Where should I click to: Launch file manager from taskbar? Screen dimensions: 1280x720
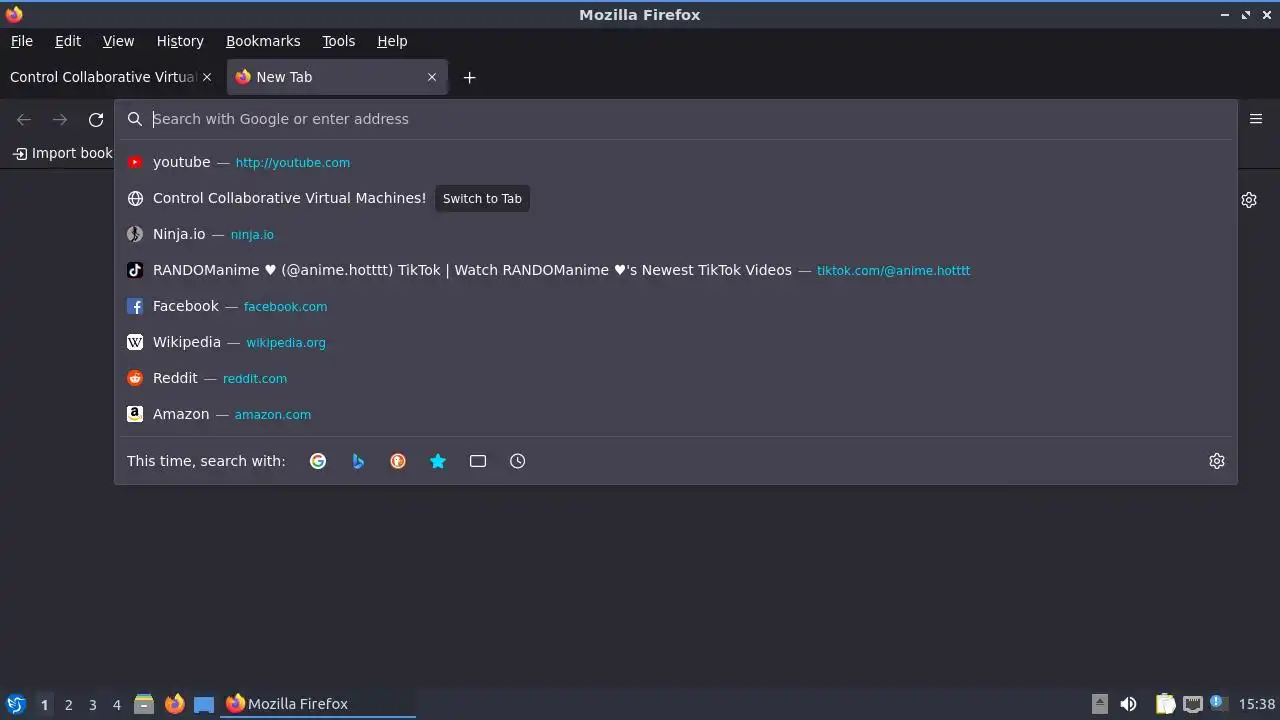point(144,704)
